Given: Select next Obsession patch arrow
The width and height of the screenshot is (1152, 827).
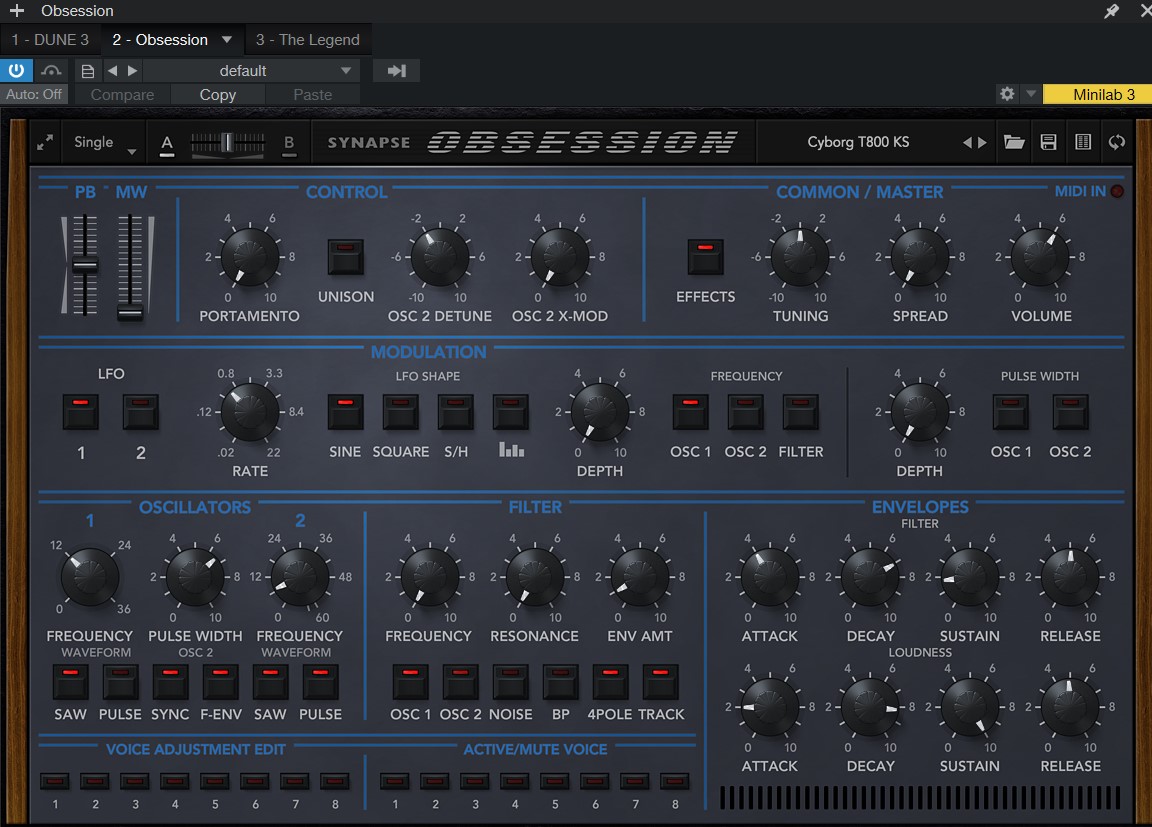Looking at the screenshot, I should click(982, 142).
